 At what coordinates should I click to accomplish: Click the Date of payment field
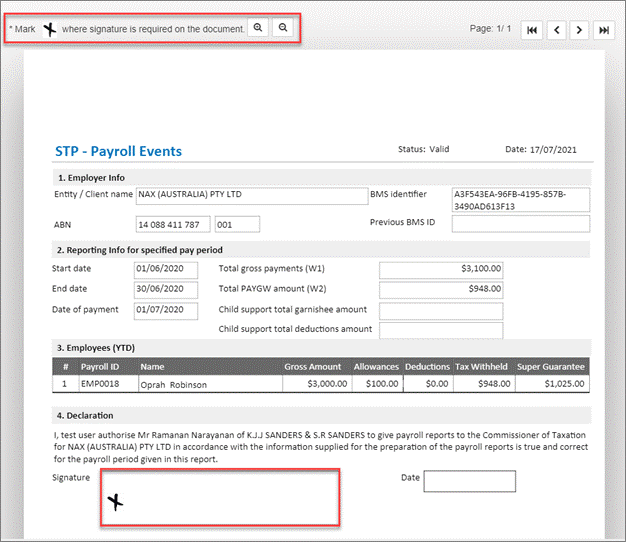point(159,311)
